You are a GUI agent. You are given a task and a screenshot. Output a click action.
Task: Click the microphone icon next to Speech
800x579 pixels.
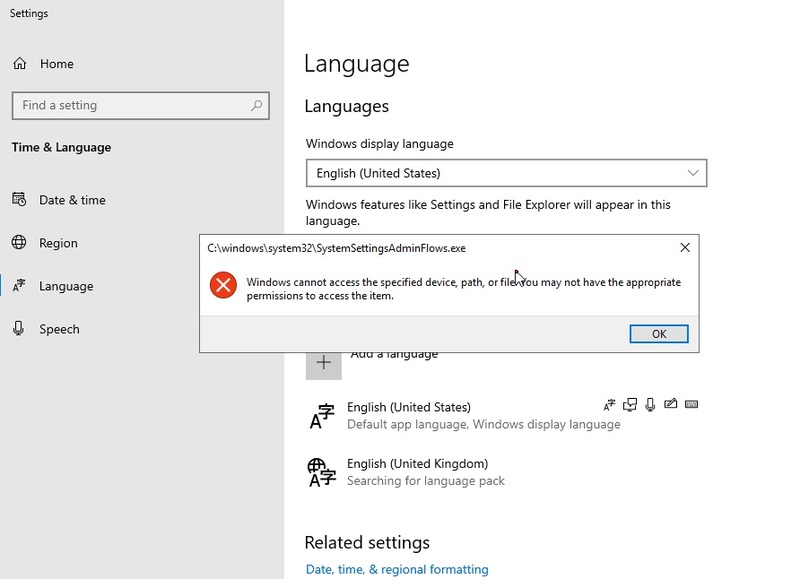pyautogui.click(x=18, y=328)
